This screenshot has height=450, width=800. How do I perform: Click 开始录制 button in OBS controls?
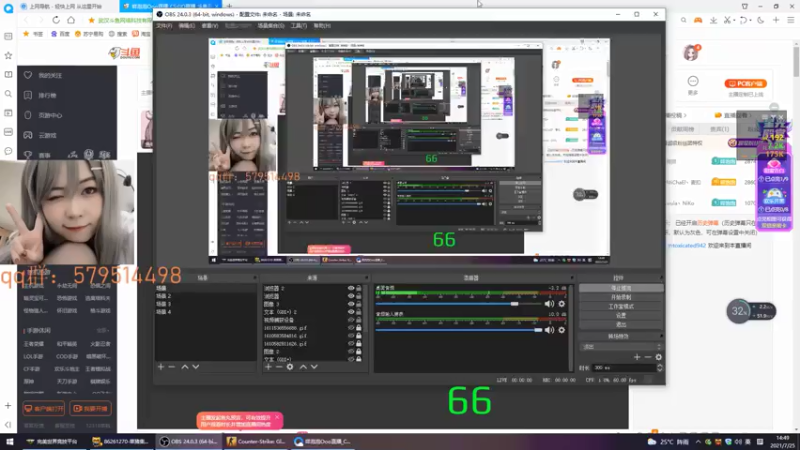point(621,297)
